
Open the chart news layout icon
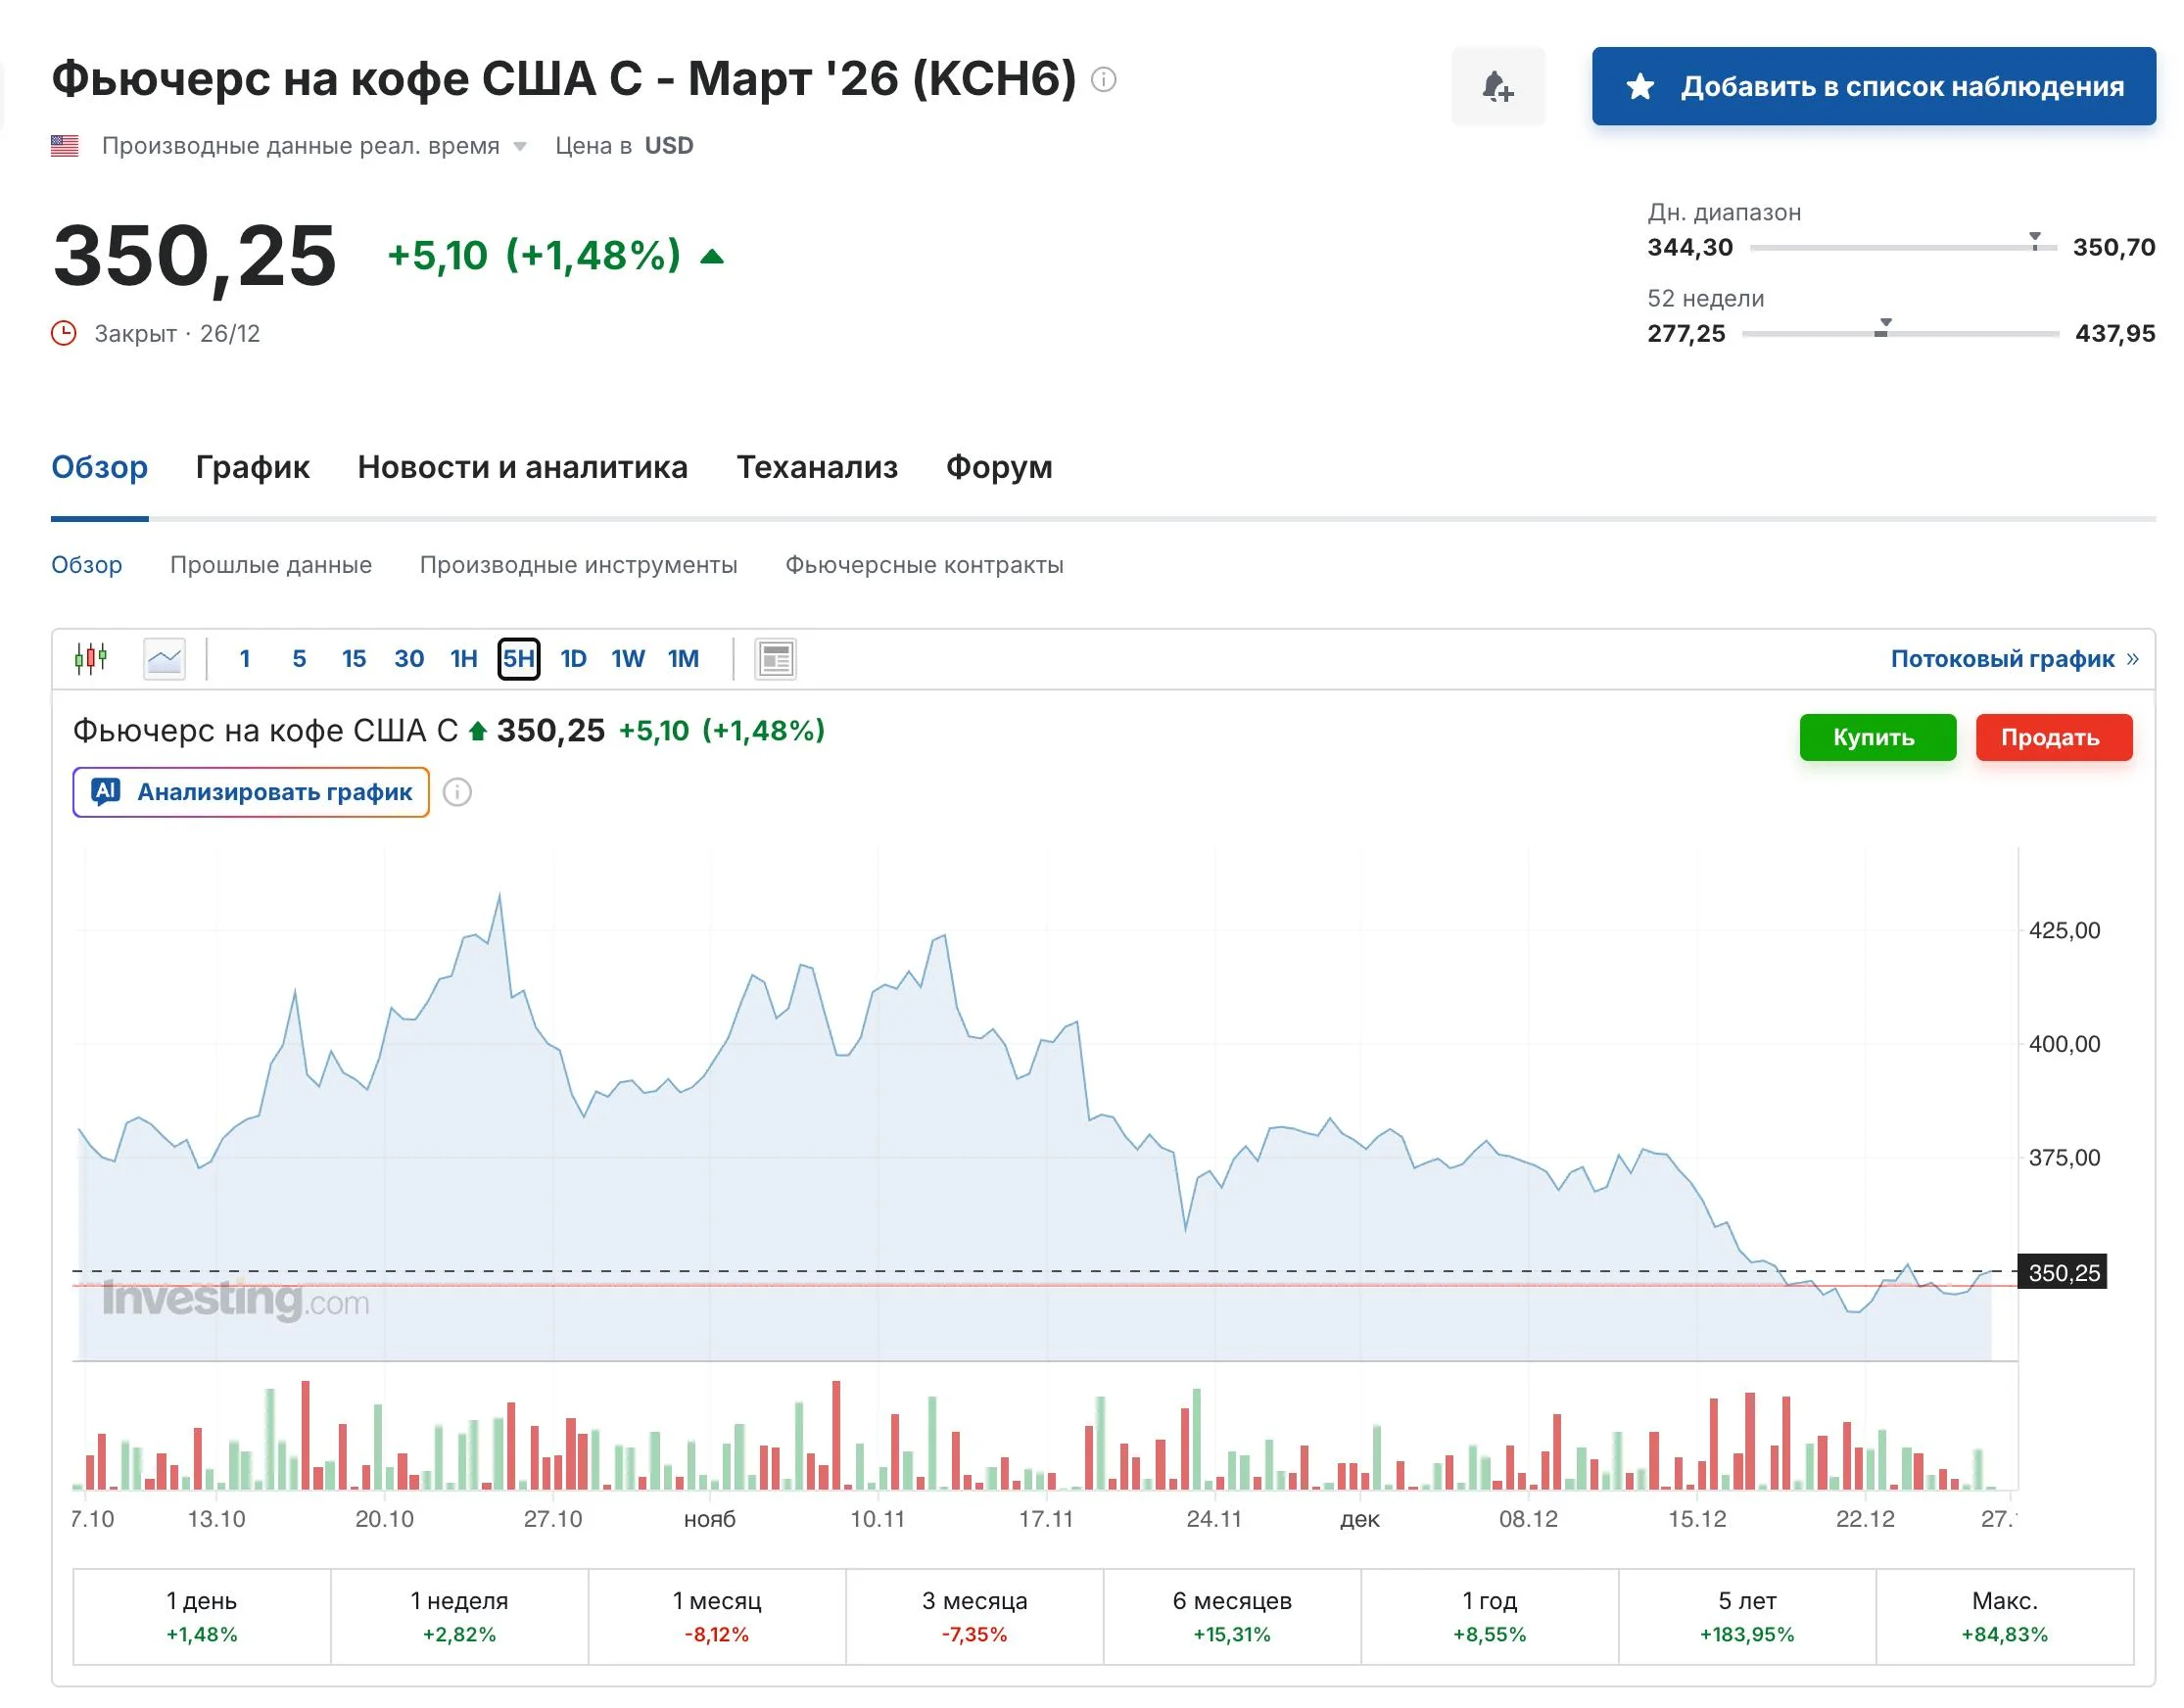[776, 659]
